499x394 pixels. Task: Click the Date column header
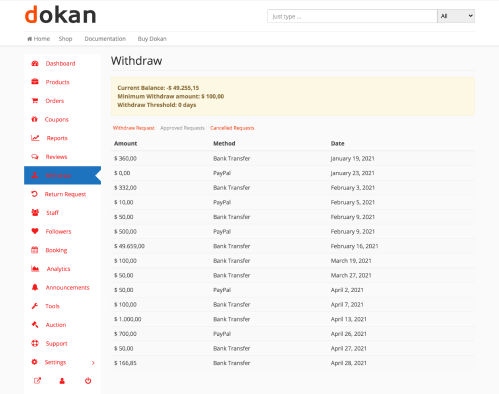(x=337, y=143)
